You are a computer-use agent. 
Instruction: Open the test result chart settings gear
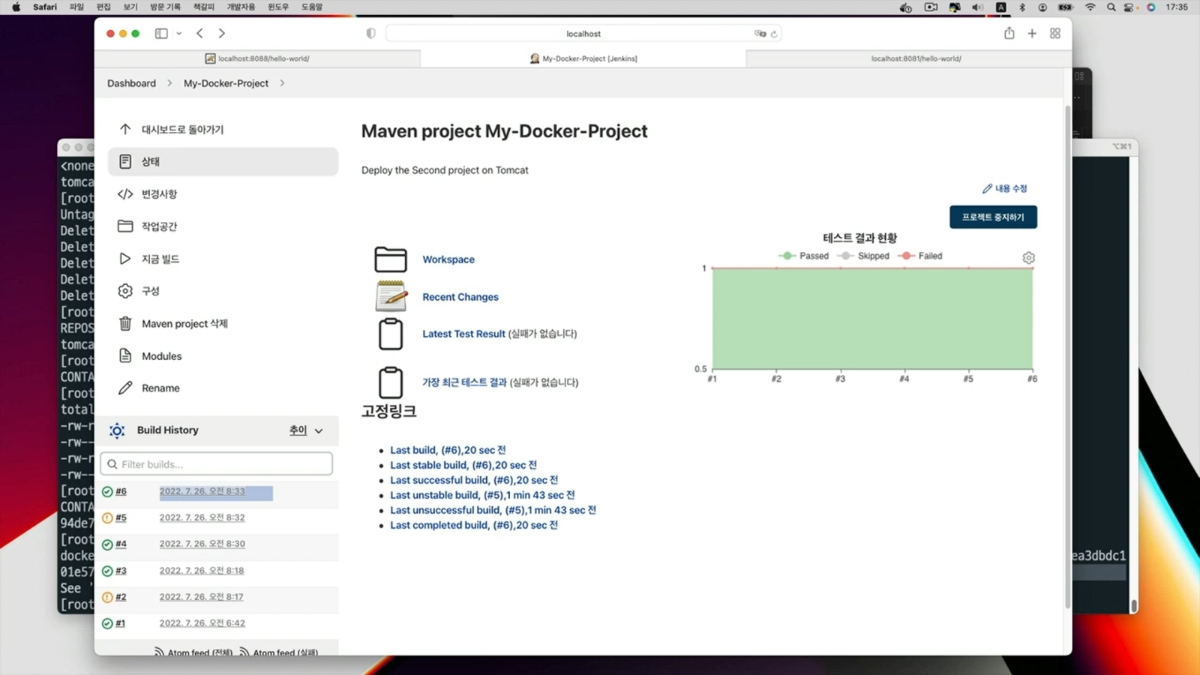1028,258
